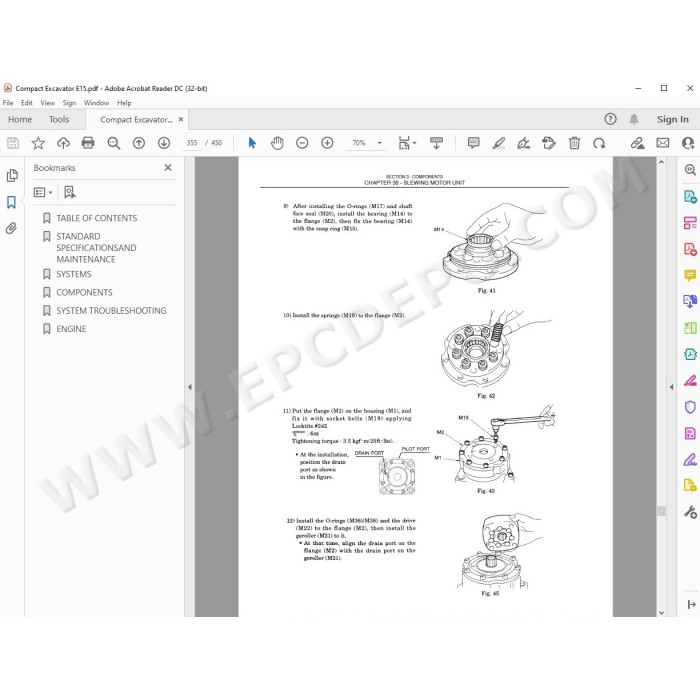Go to the SYSTEMS bookmark
This screenshot has width=700, height=700.
pos(74,274)
